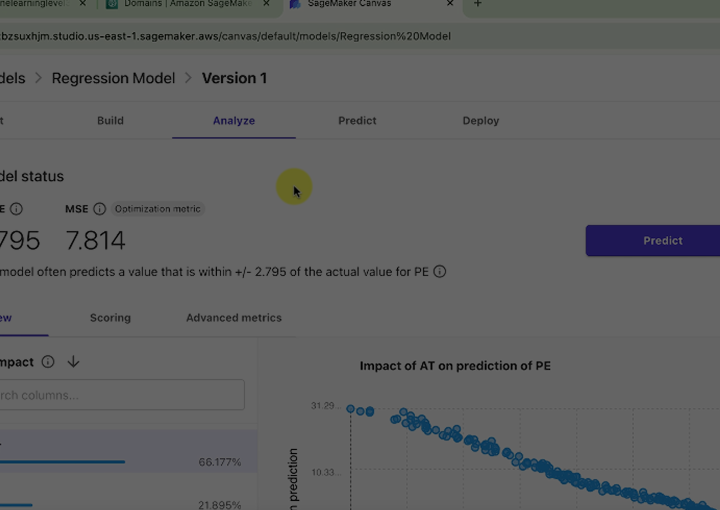The image size is (720, 510).
Task: Click the 66.177% impact bar
Action: click(62, 462)
